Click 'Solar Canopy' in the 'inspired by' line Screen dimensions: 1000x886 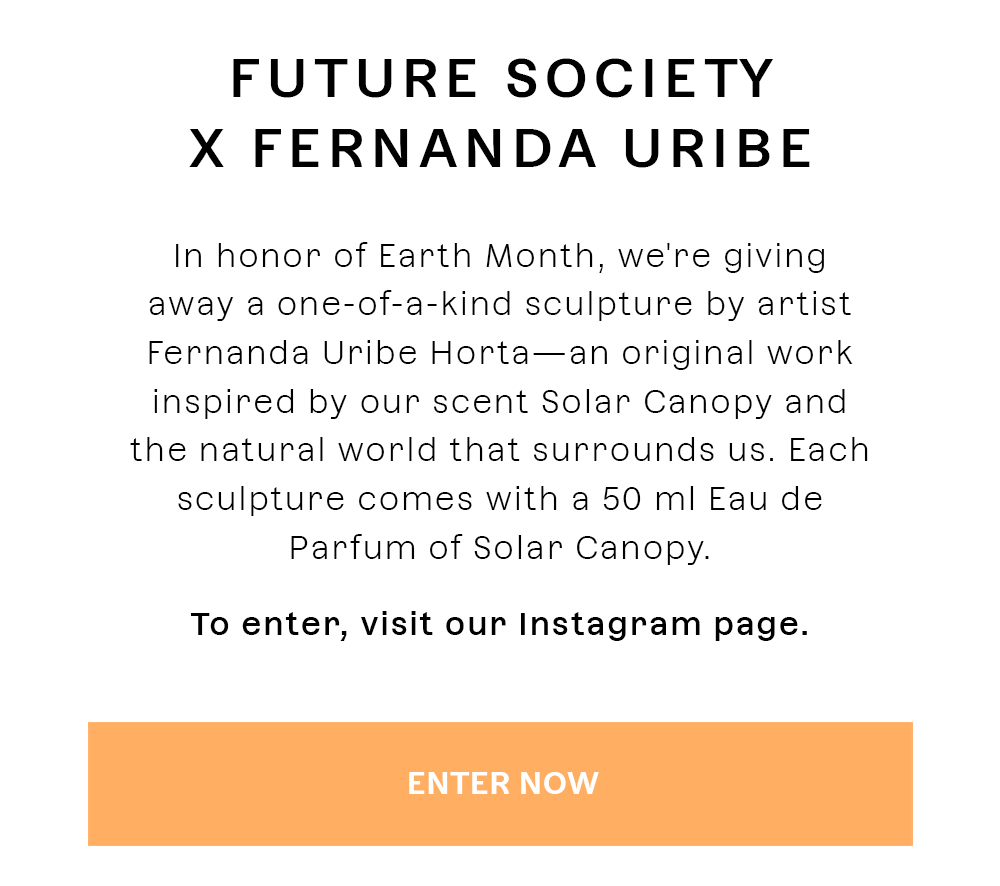pos(657,403)
